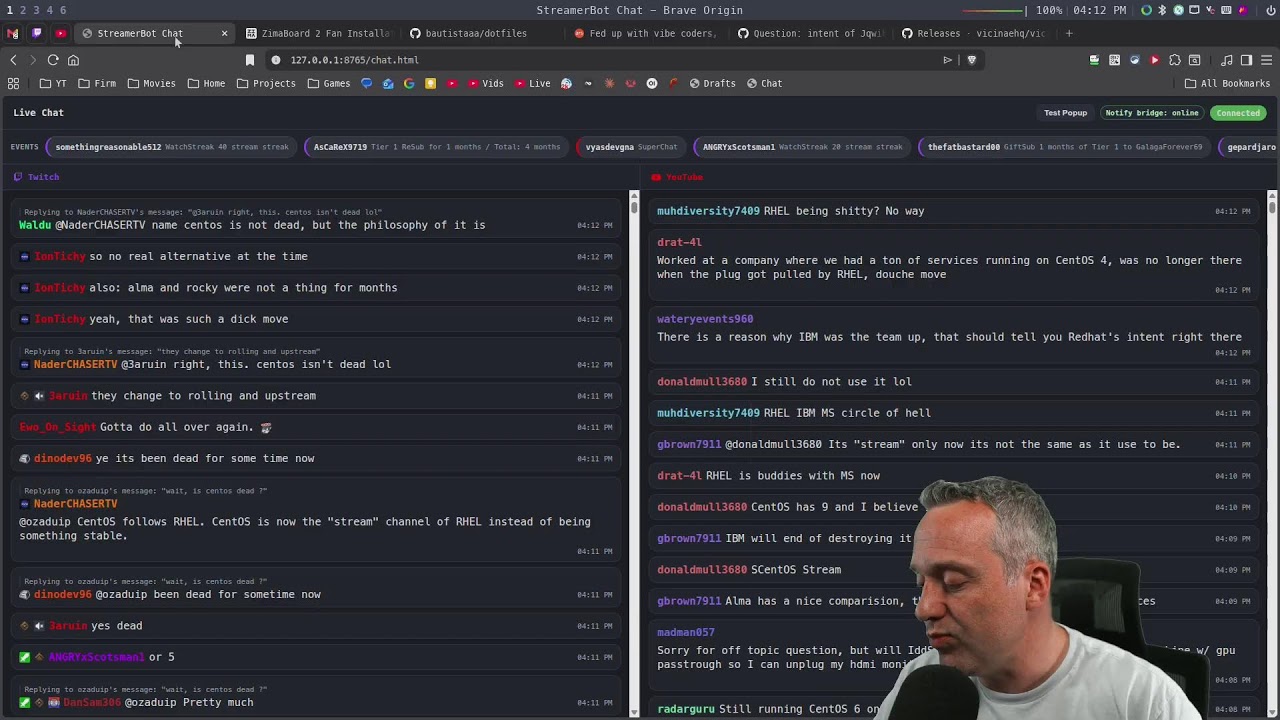
Task: Toggle the browser sidebar panel
Action: 1246,60
